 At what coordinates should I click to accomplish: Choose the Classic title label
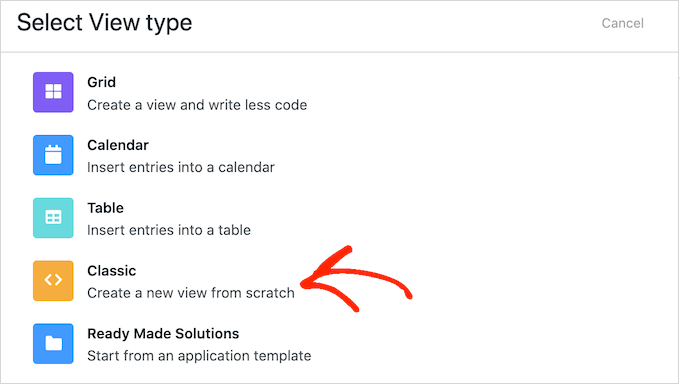coord(111,271)
